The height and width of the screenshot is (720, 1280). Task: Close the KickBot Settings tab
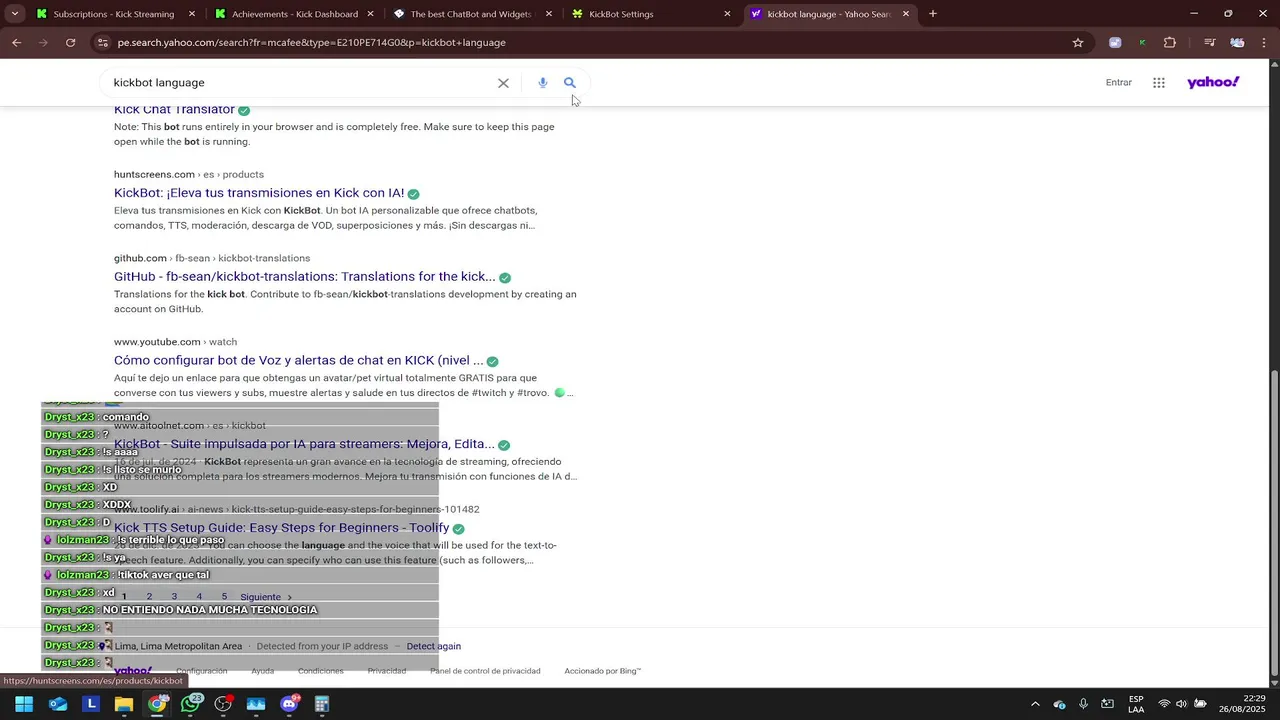(x=727, y=14)
